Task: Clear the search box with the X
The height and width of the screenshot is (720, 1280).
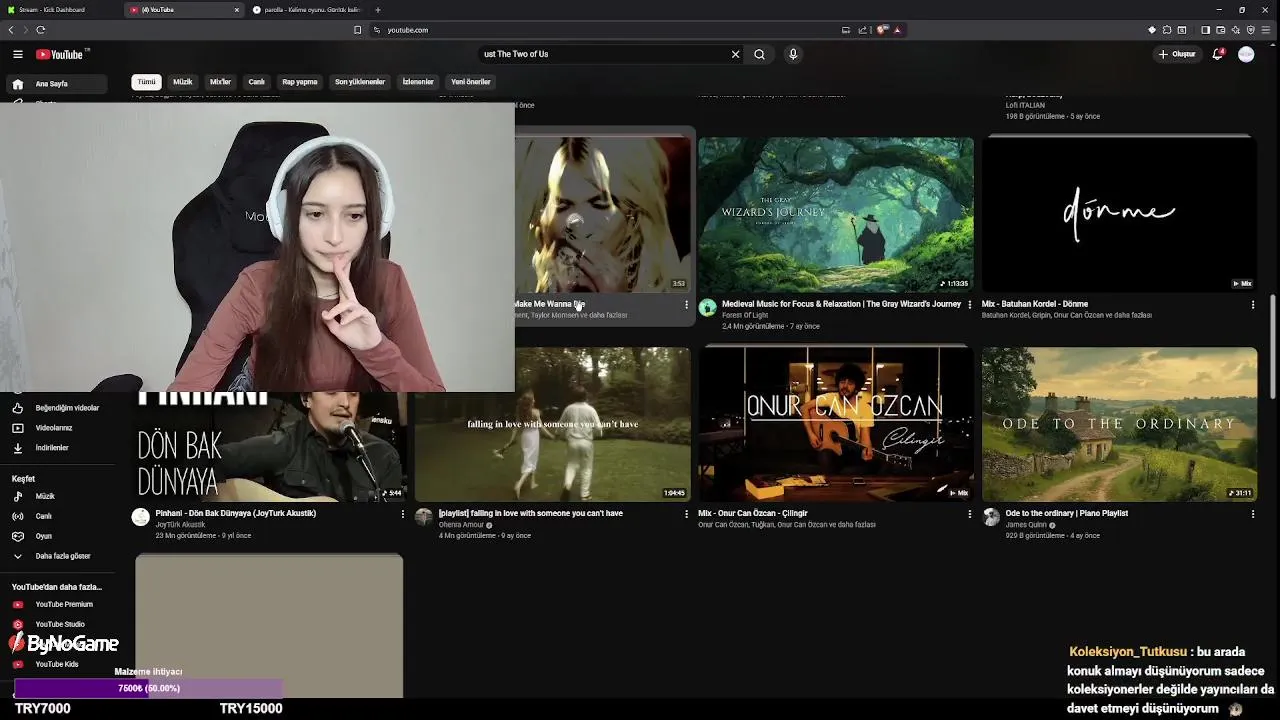Action: coord(735,54)
